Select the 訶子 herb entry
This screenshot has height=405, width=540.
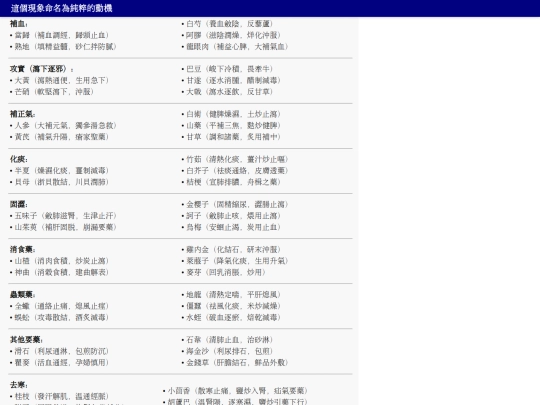pos(231,216)
